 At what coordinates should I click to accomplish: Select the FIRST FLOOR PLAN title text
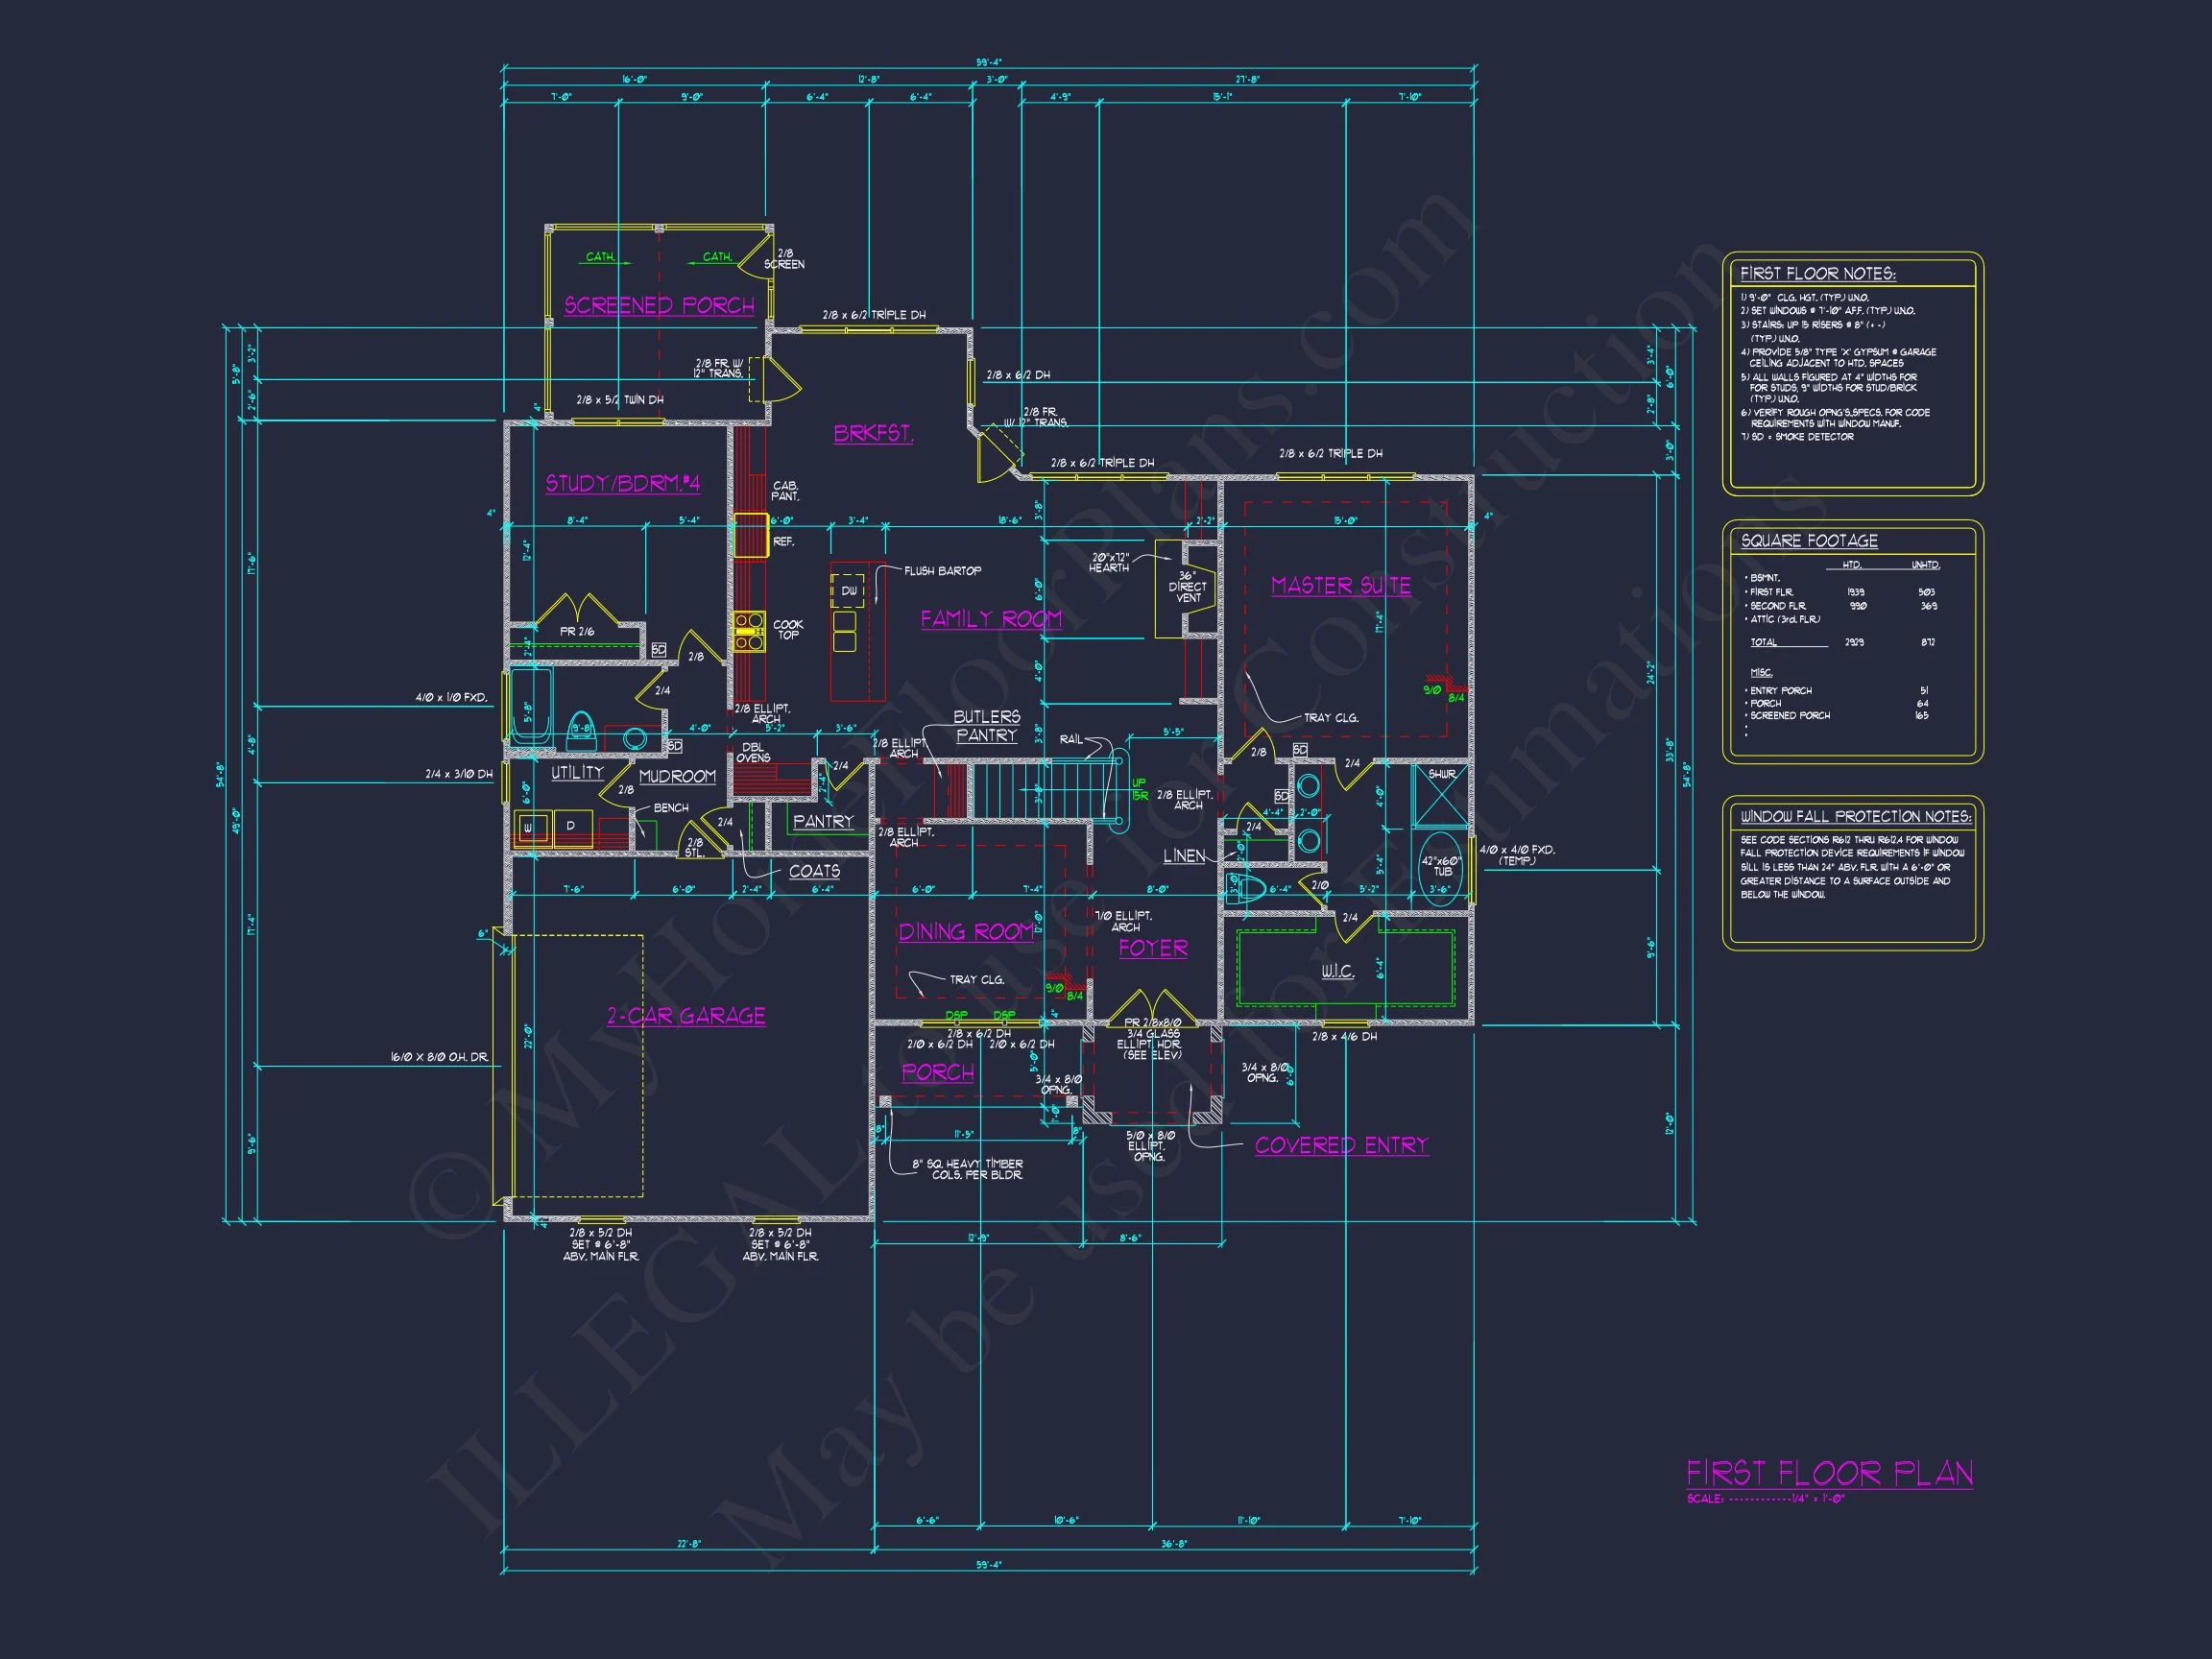tap(1829, 1473)
